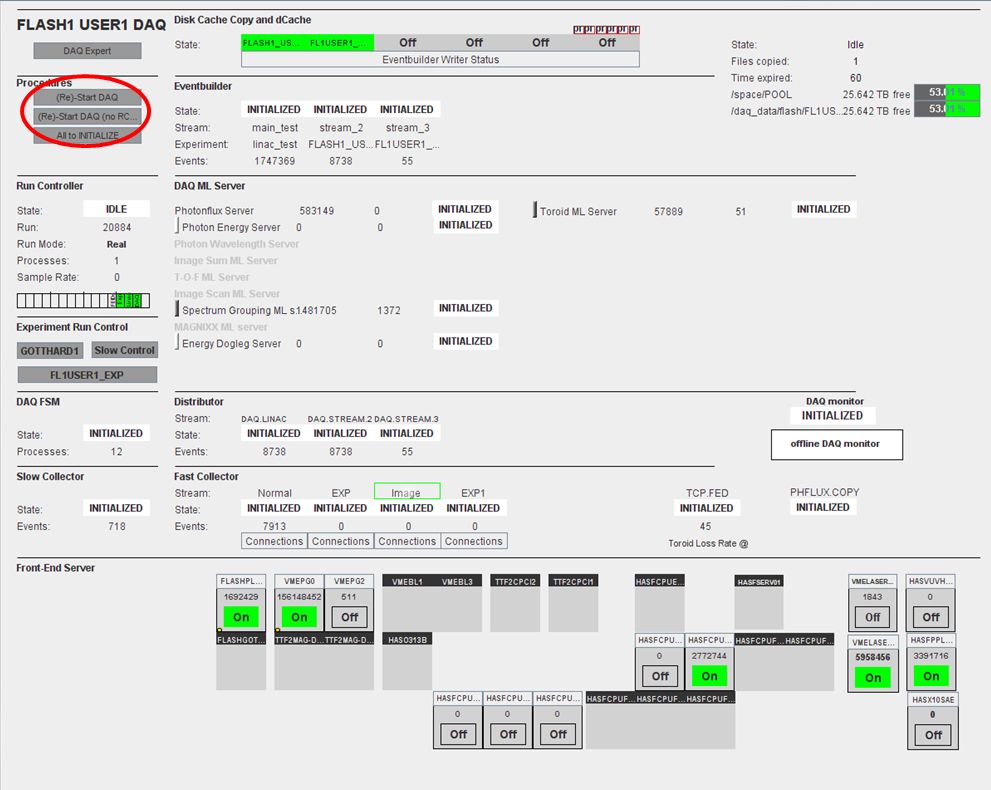Click the /space/POOL free space bar

point(946,93)
